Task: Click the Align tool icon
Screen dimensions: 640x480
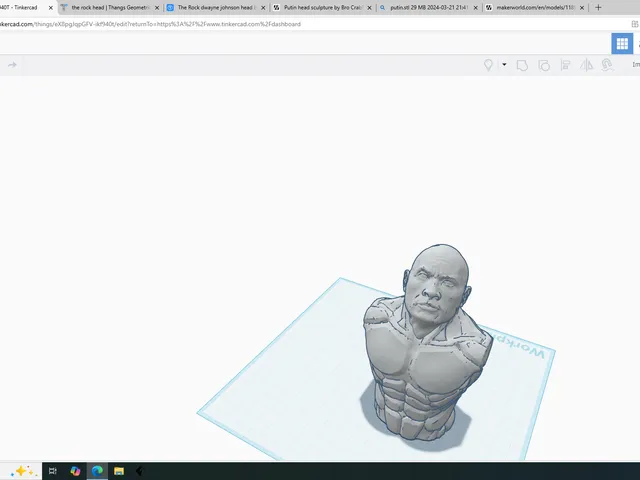Action: click(565, 65)
